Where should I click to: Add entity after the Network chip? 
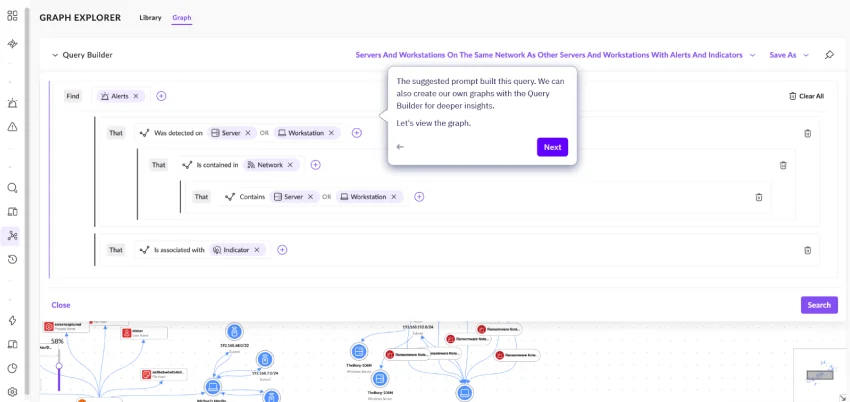(315, 165)
